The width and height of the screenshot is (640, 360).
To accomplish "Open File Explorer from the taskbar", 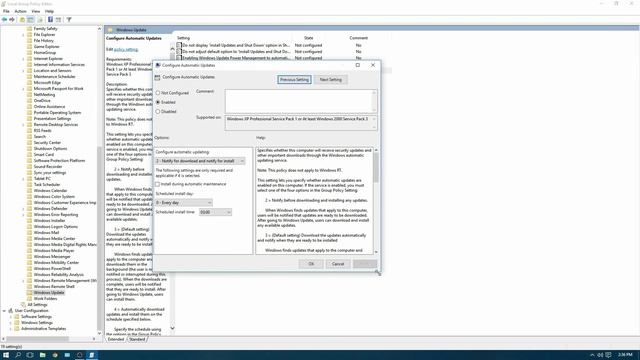I will [x=42, y=355].
